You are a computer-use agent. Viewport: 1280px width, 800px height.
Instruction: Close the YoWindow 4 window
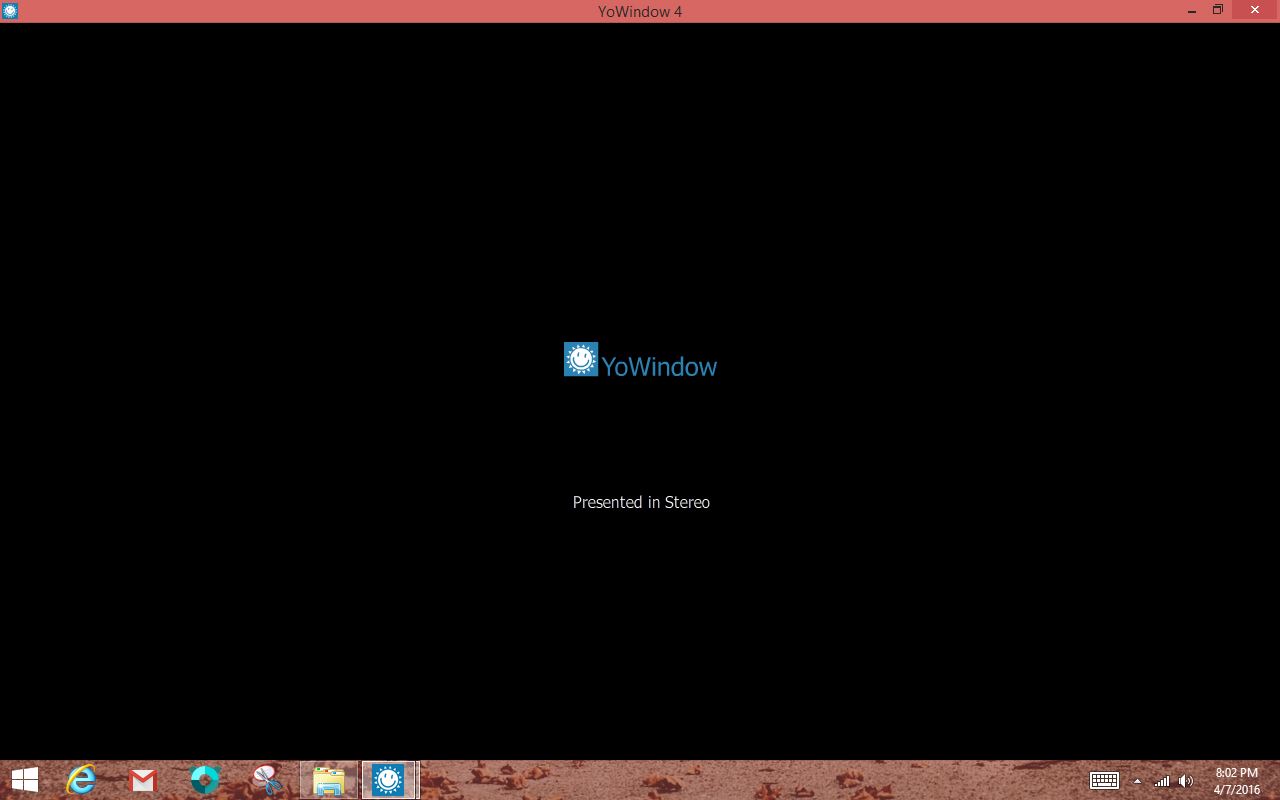coord(1255,11)
